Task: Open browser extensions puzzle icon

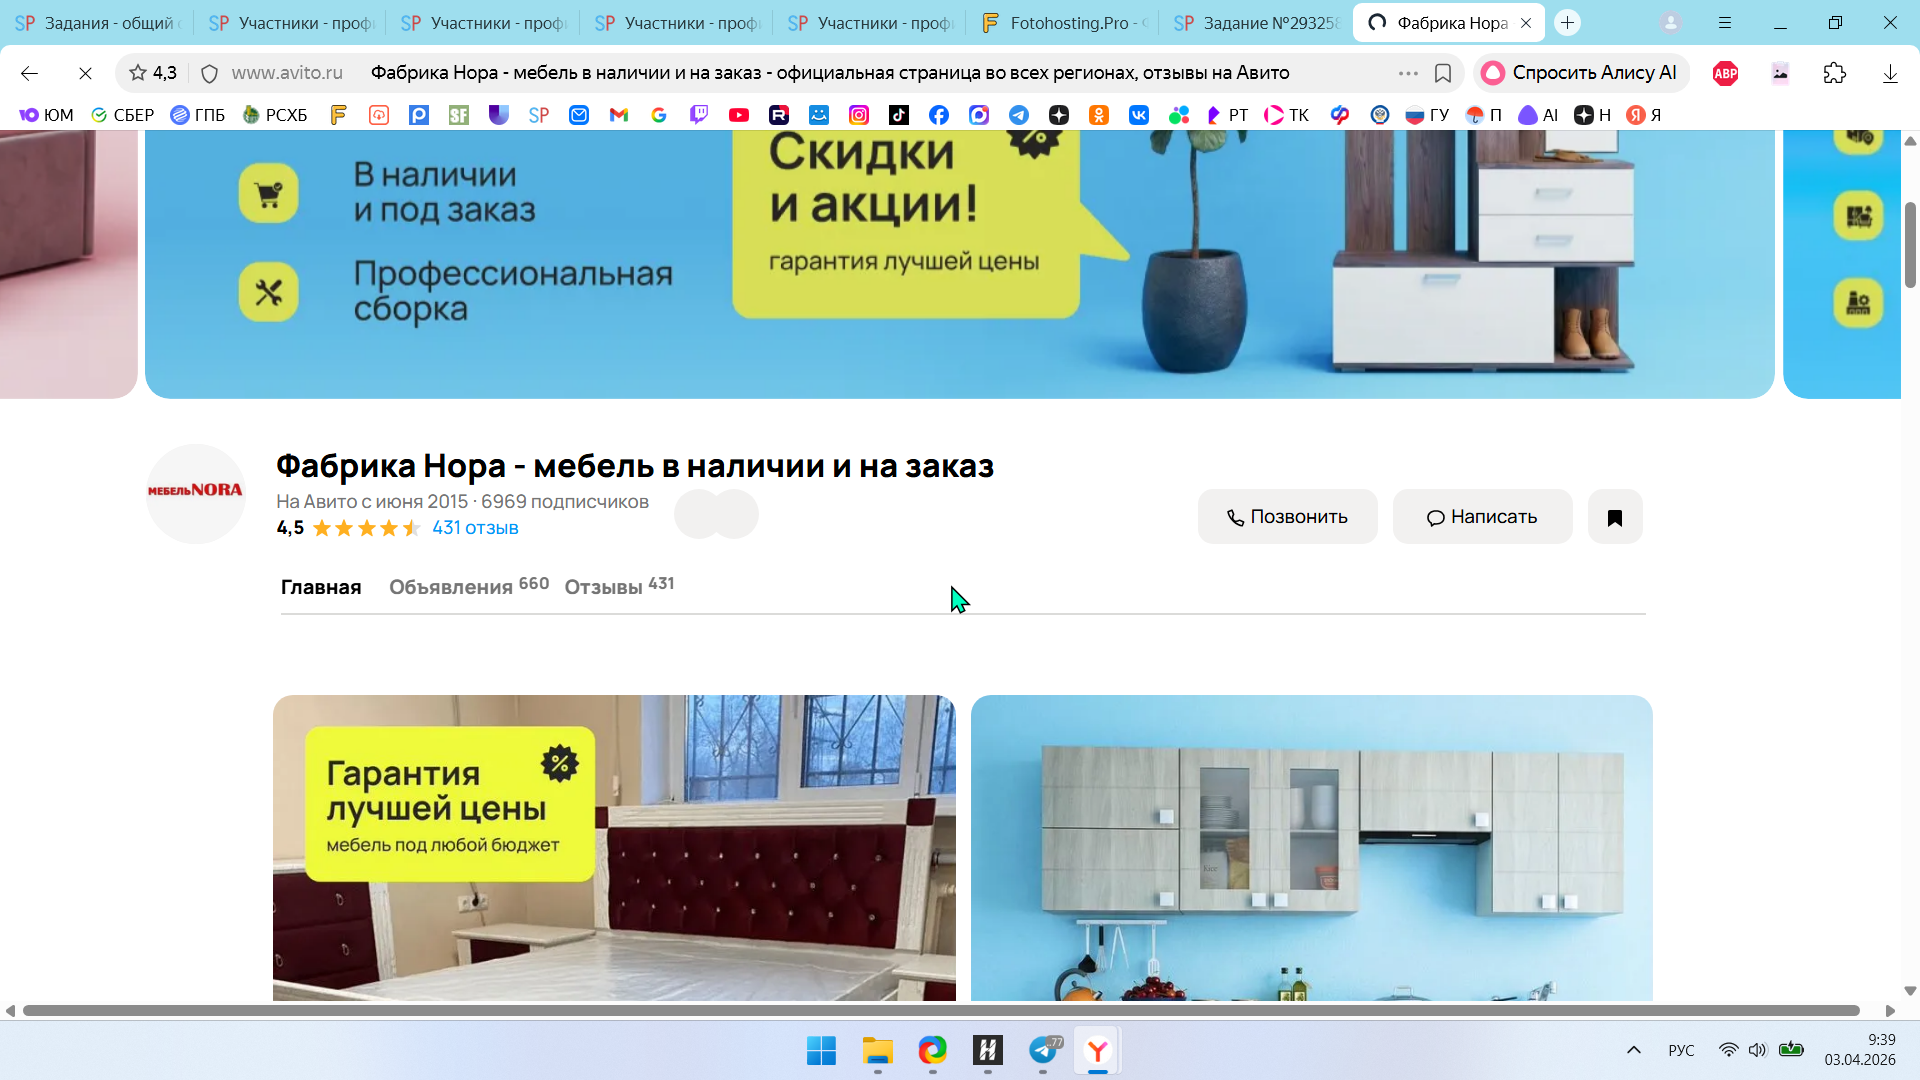Action: [1834, 73]
